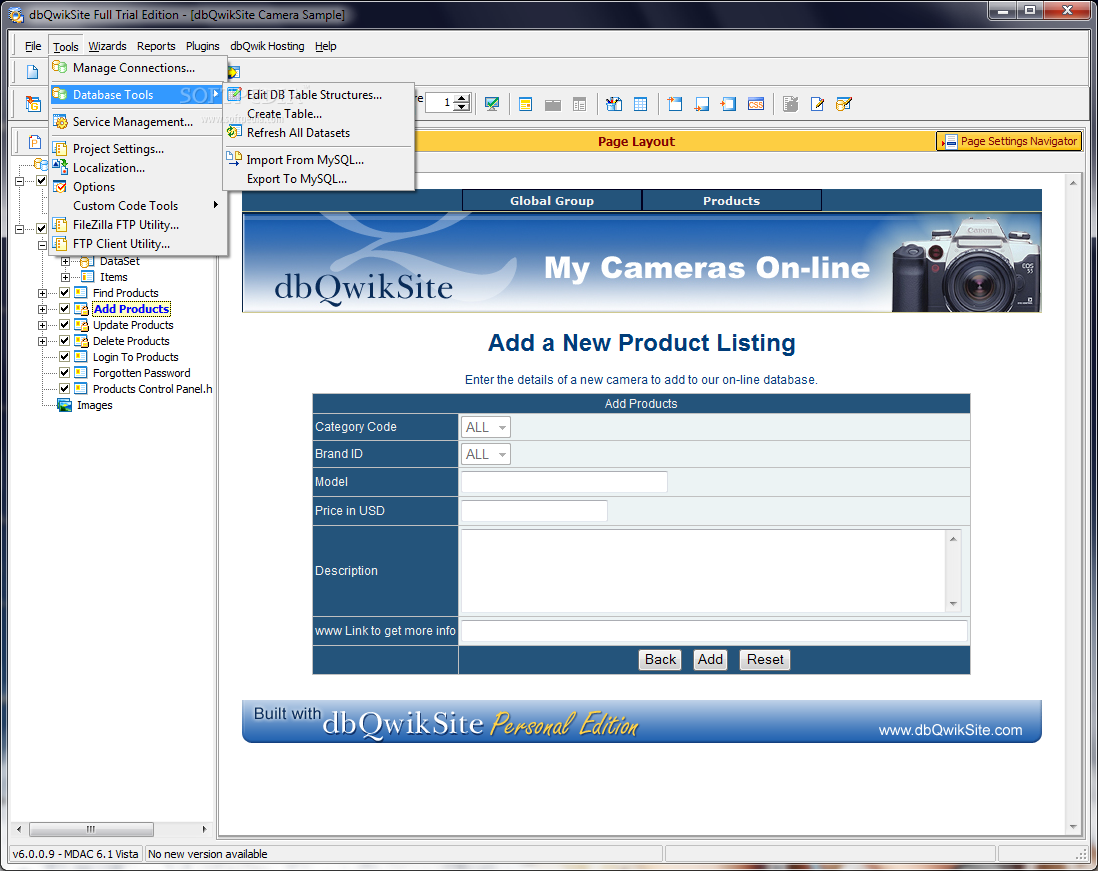1098x871 pixels.
Task: Click the CSS stylesheet toolbar icon
Action: point(756,104)
